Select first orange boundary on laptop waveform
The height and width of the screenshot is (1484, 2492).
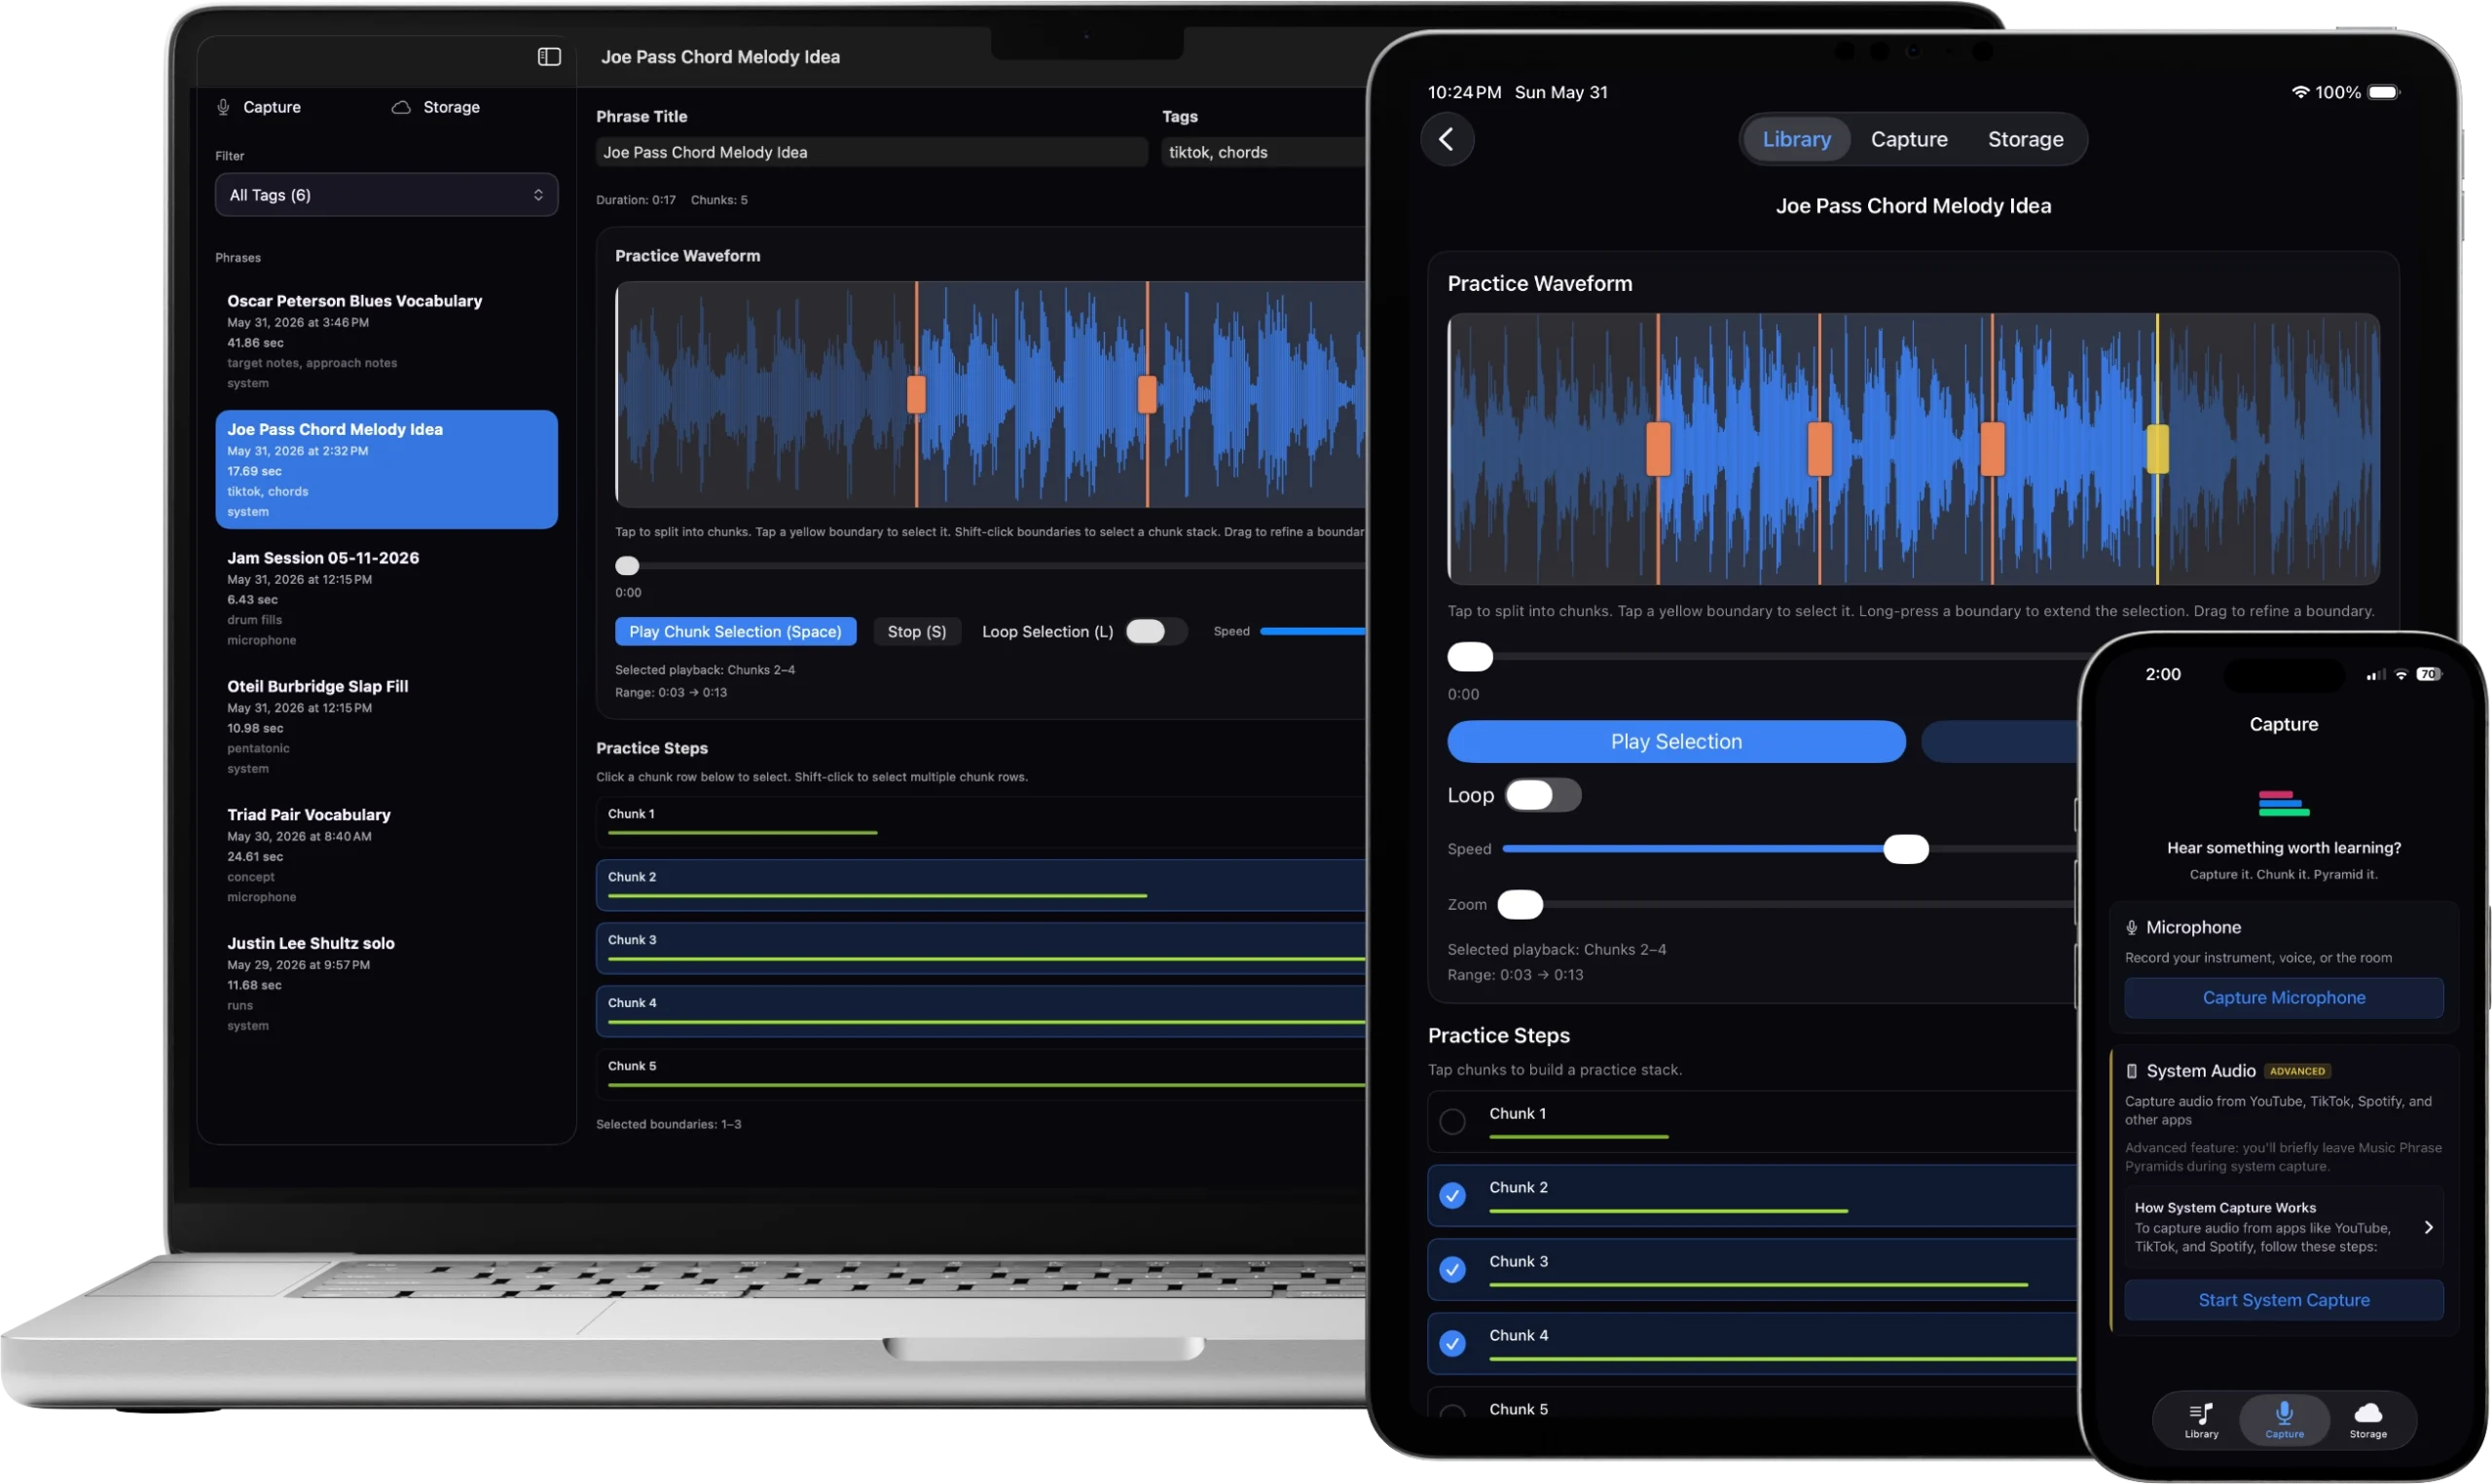coord(916,394)
